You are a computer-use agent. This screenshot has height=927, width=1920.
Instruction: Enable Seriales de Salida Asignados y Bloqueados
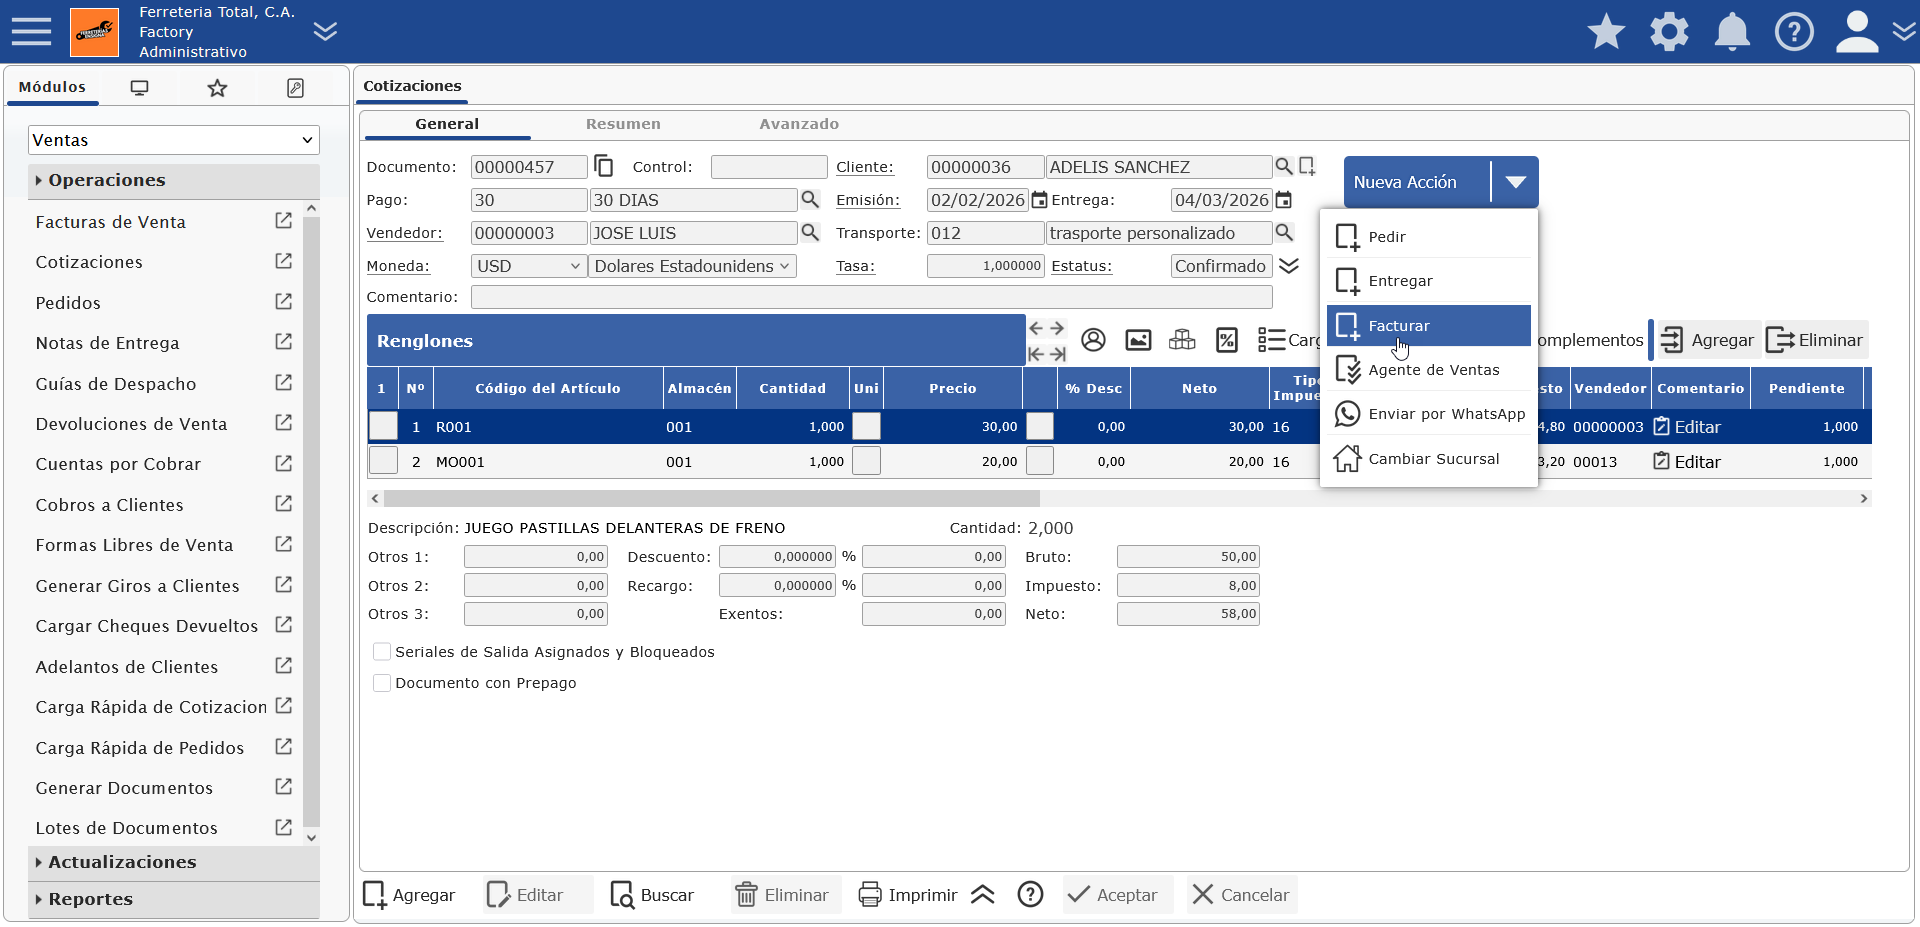coord(382,652)
